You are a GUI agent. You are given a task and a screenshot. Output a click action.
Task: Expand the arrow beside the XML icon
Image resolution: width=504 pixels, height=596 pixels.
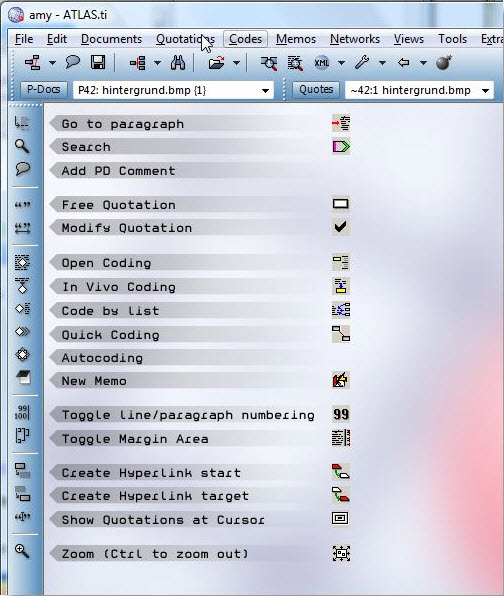pos(341,63)
